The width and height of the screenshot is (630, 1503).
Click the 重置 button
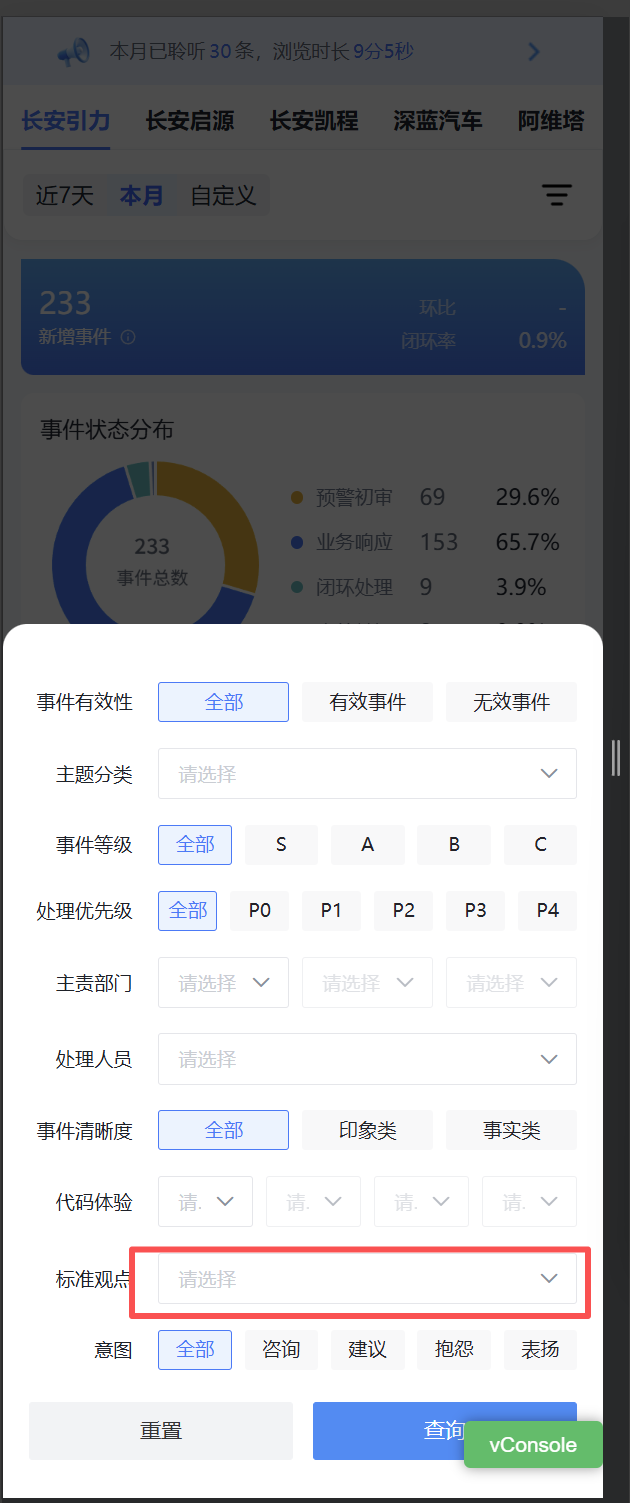click(161, 1431)
